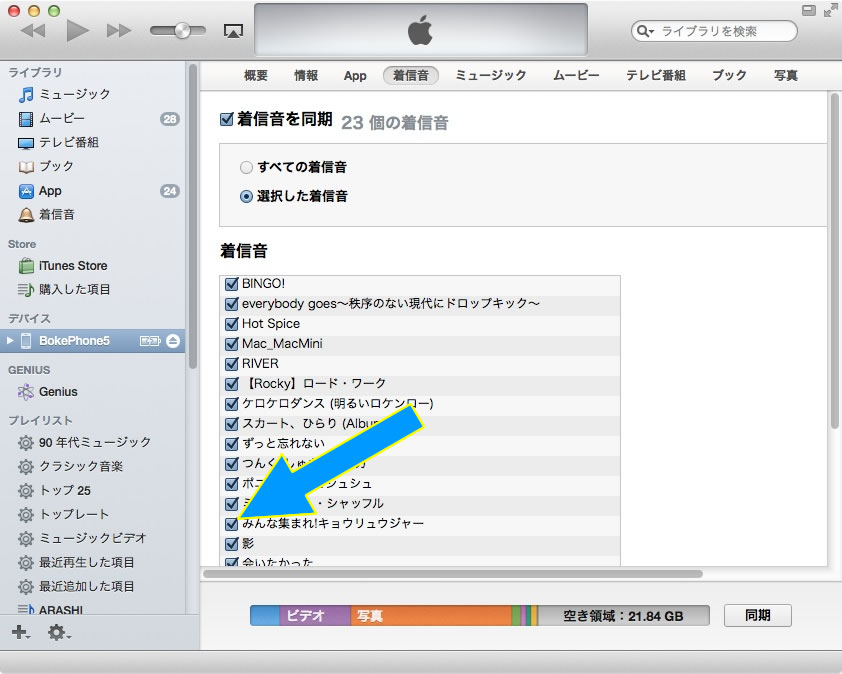Open the AirPlay output icon
Image resolution: width=842 pixels, height=674 pixels.
click(233, 31)
